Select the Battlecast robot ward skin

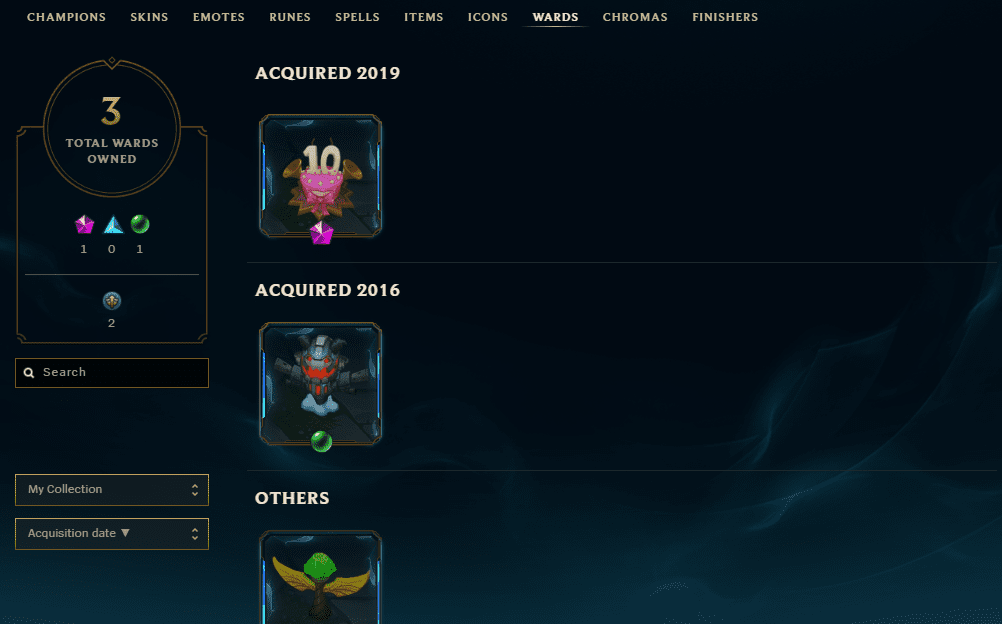click(x=320, y=384)
